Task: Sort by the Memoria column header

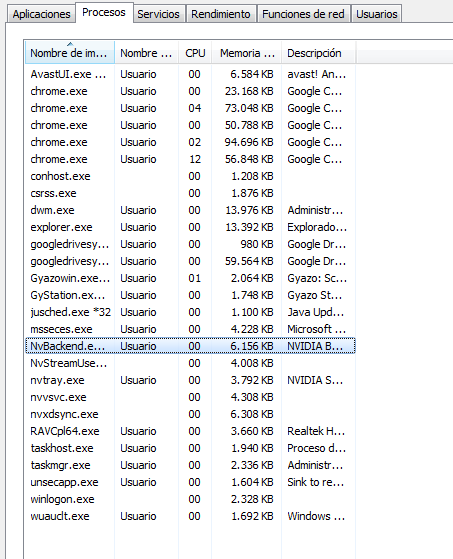Action: click(x=247, y=53)
